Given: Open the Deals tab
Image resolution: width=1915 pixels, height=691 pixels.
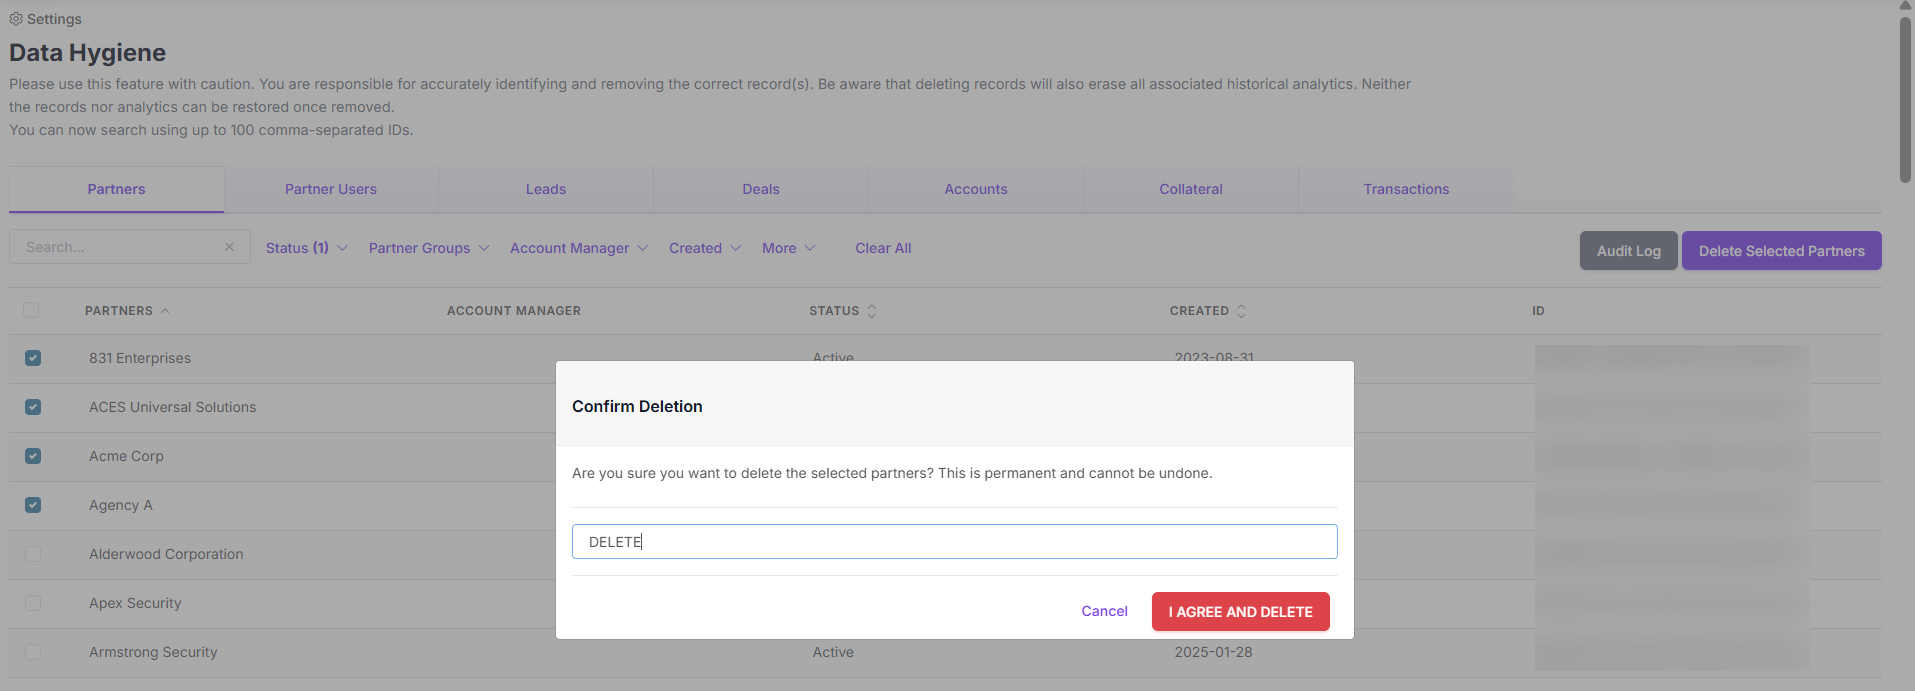Looking at the screenshot, I should [x=761, y=189].
